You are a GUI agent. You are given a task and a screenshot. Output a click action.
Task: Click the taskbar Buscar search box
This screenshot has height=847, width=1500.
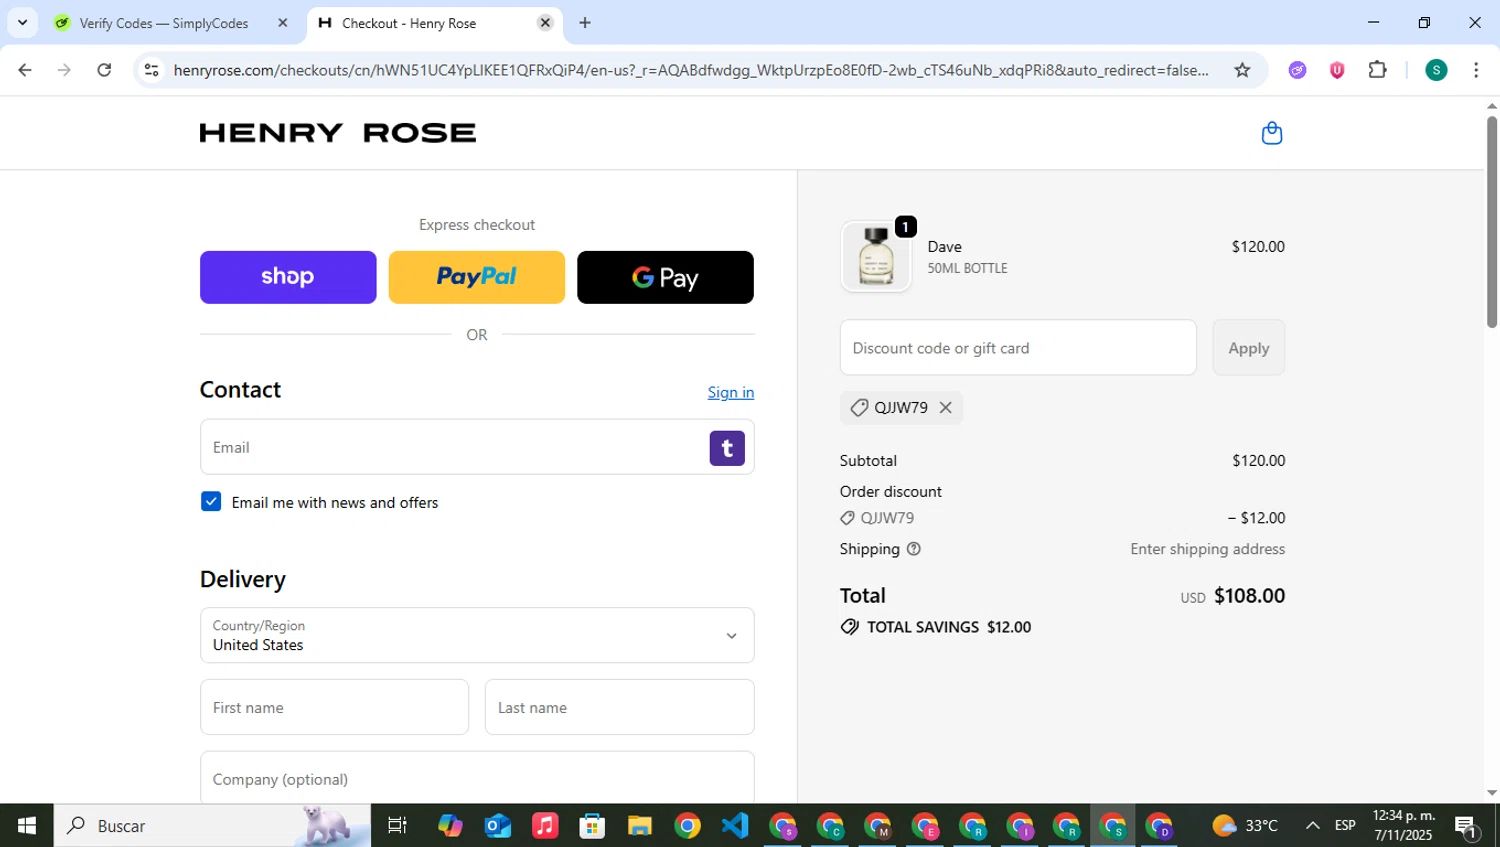pyautogui.click(x=212, y=826)
